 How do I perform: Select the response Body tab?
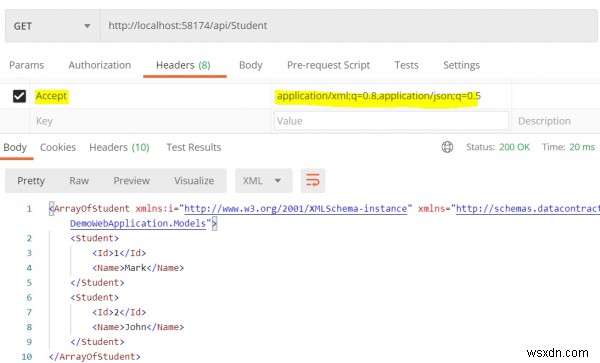(15, 147)
